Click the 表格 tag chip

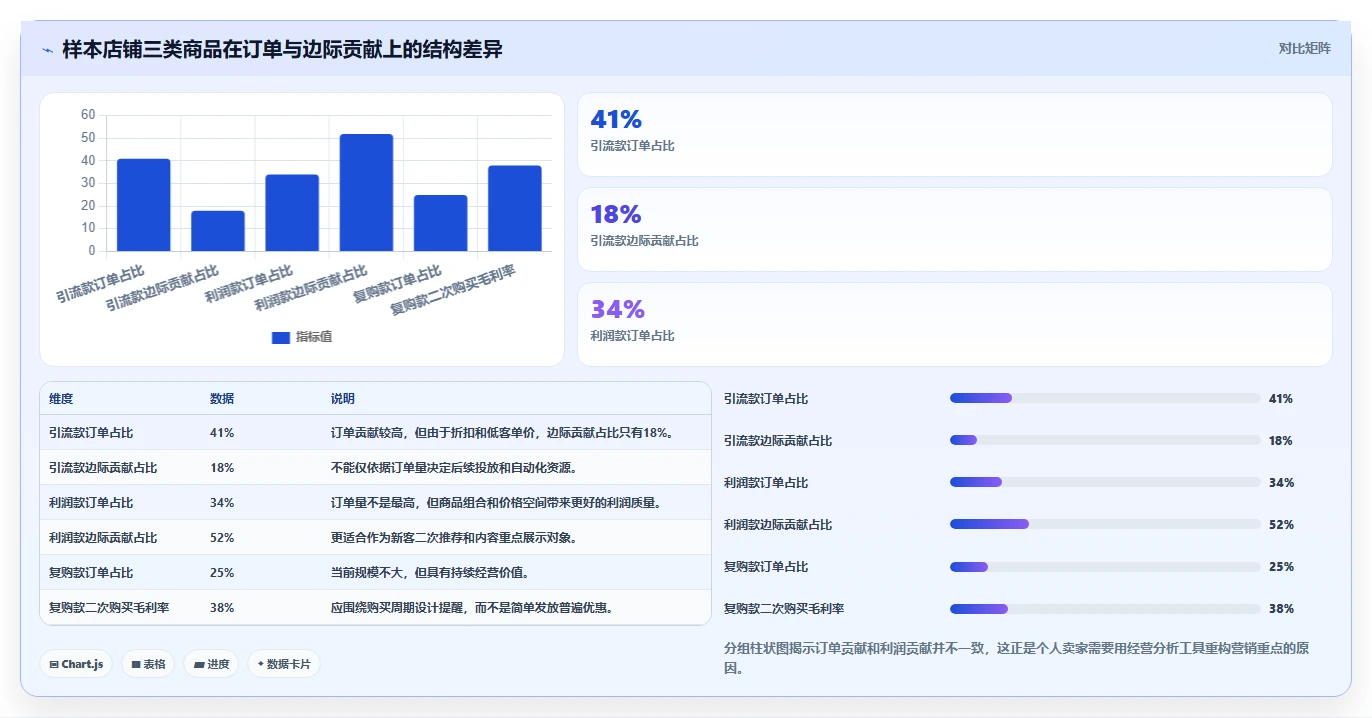pyautogui.click(x=148, y=664)
